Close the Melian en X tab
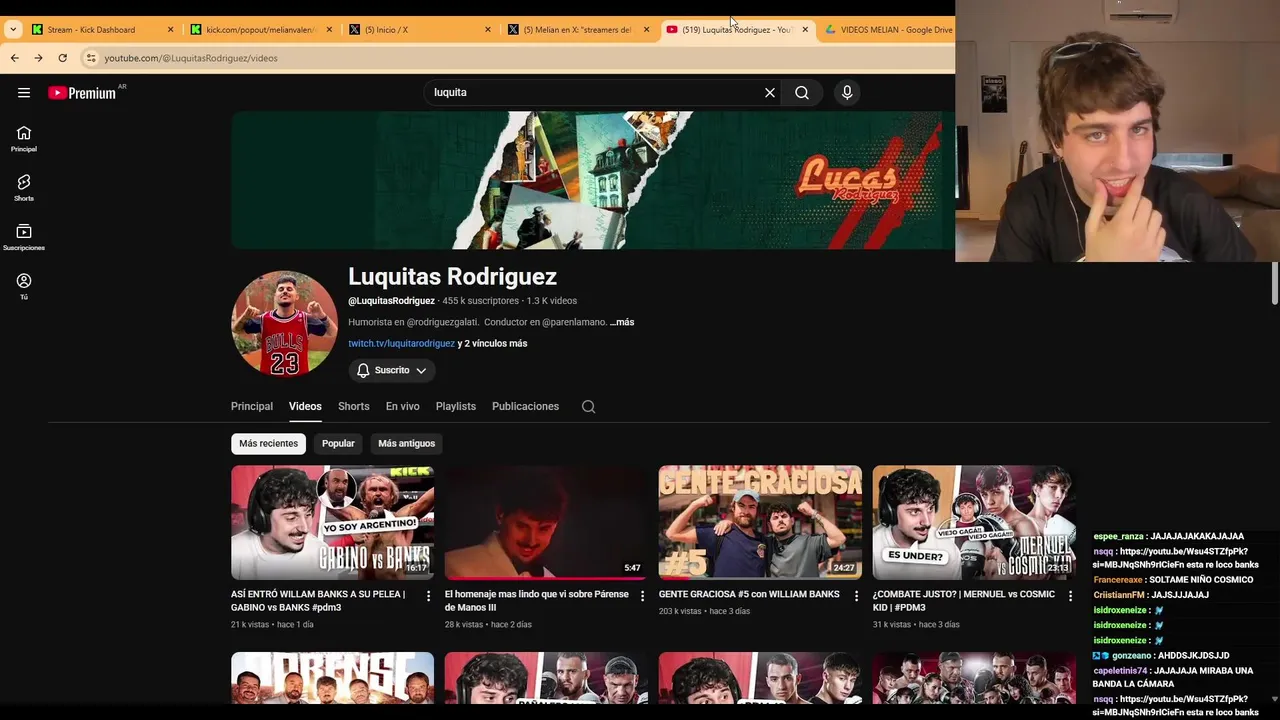The image size is (1280, 720). point(646,30)
